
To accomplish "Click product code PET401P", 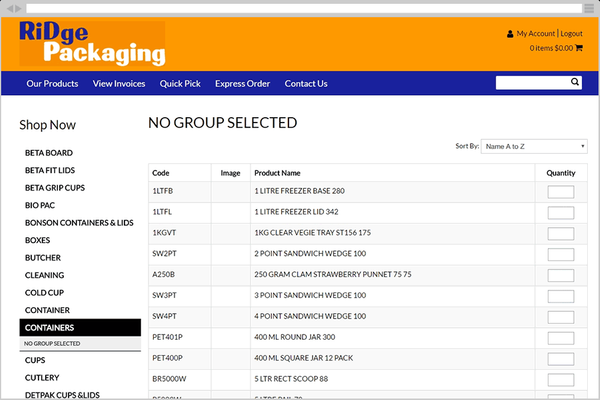I will point(167,337).
